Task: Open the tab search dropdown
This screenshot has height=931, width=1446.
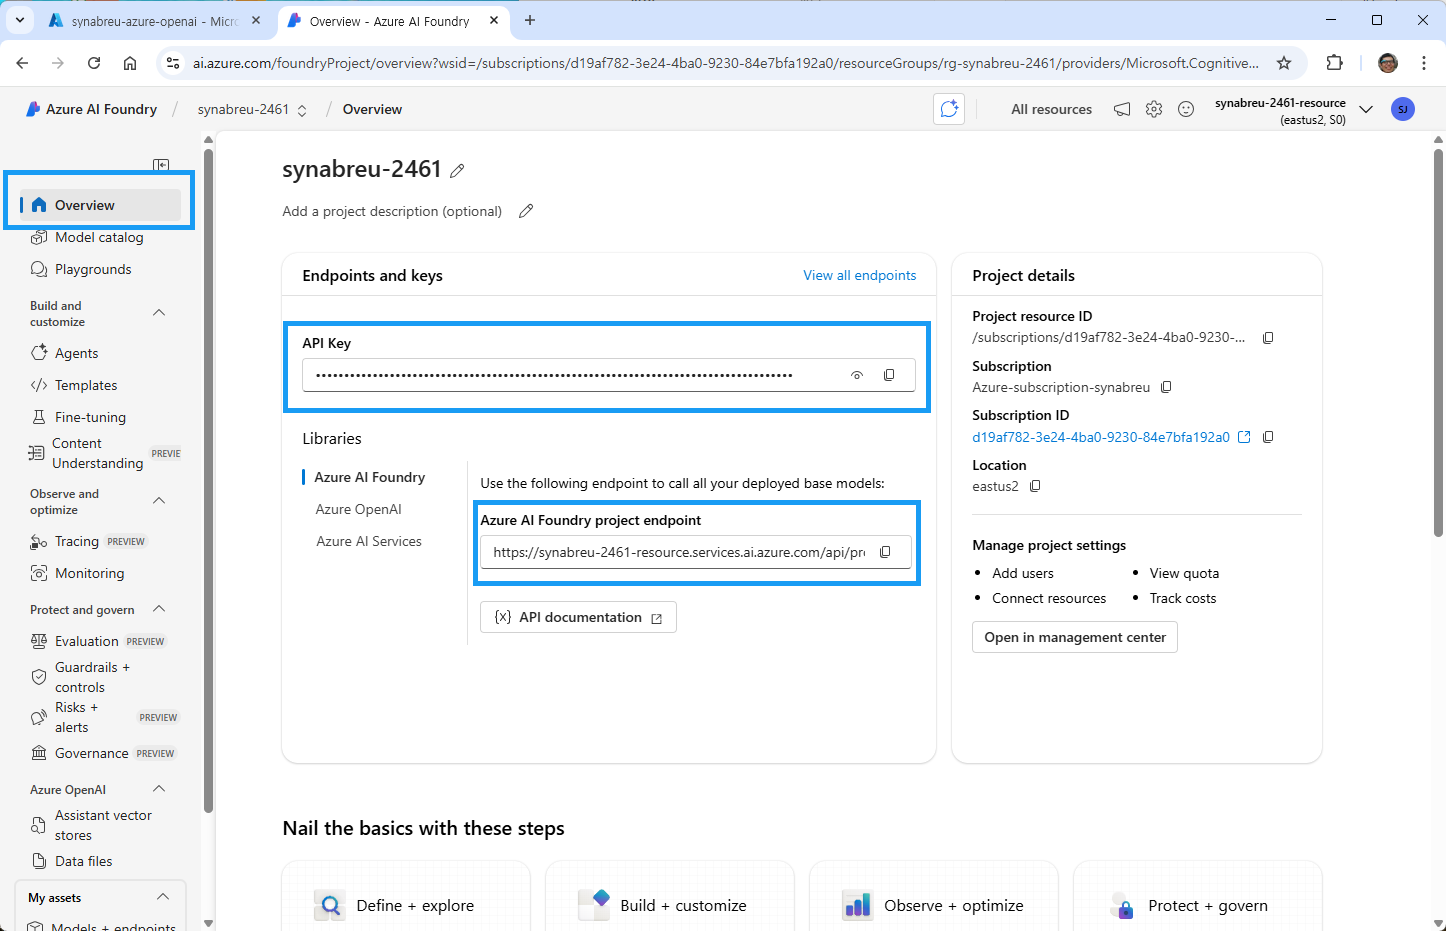Action: (20, 20)
